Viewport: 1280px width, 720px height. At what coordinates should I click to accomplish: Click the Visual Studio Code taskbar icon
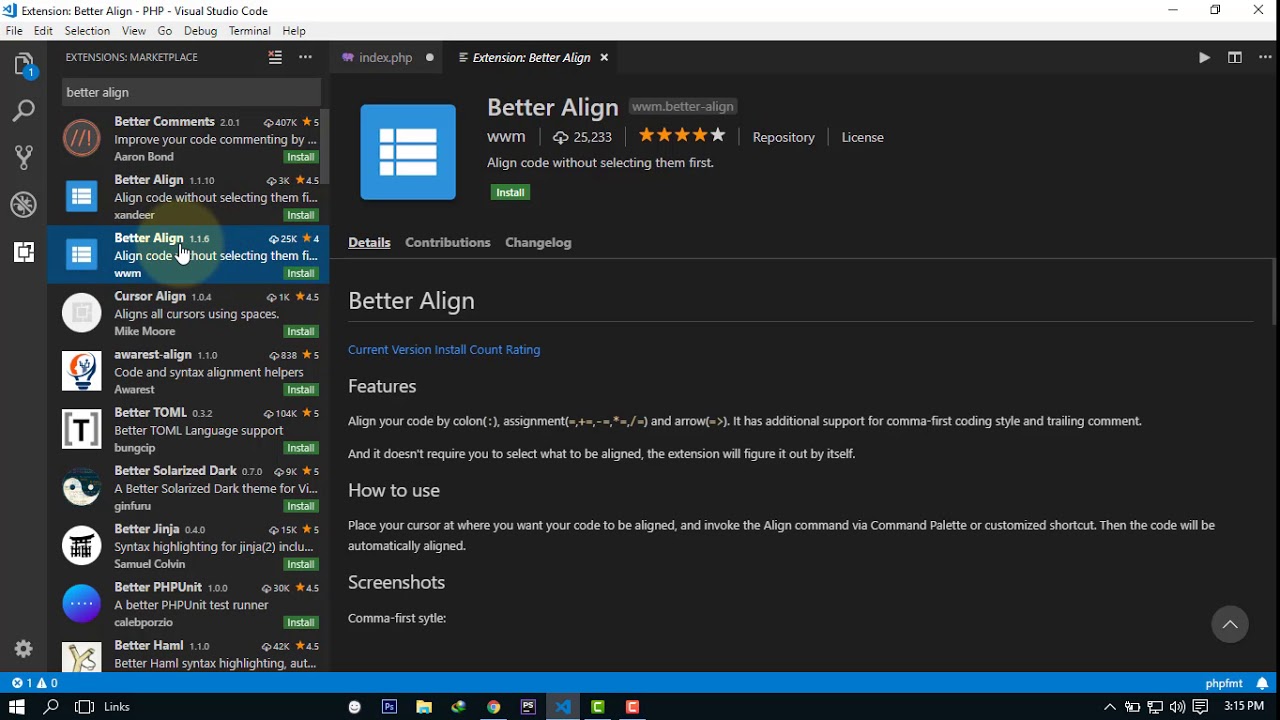(564, 707)
